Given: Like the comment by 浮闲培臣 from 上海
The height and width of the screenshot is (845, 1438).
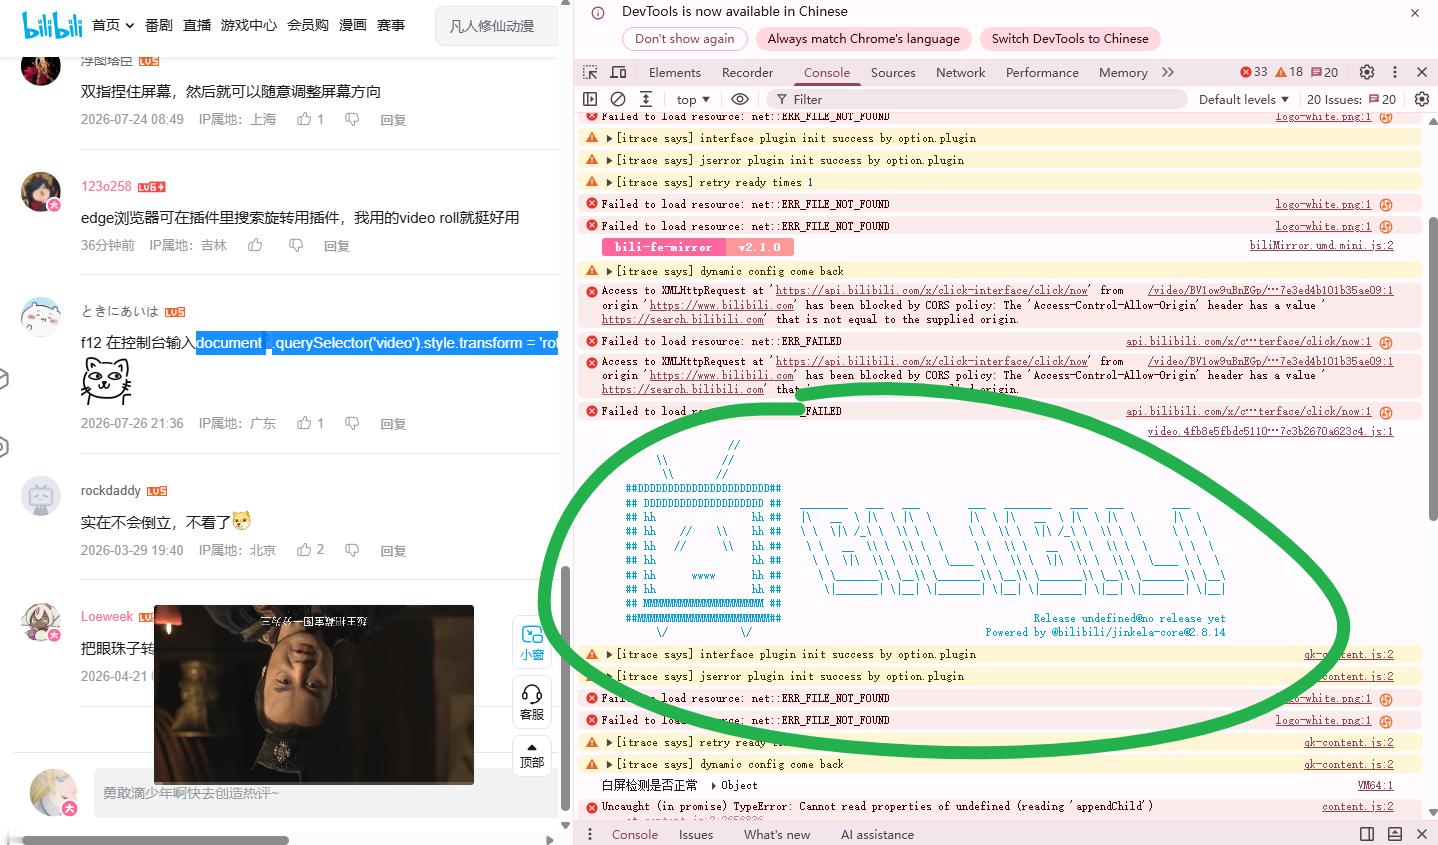Looking at the screenshot, I should [x=310, y=119].
